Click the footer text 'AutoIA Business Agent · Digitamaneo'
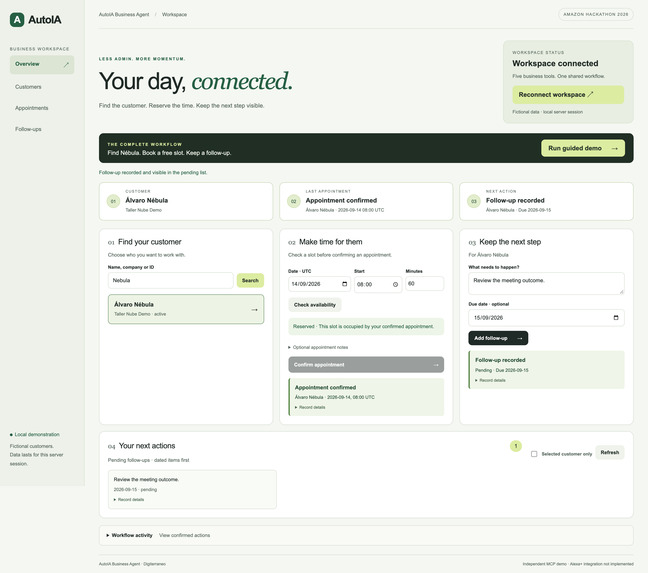 coord(132,564)
